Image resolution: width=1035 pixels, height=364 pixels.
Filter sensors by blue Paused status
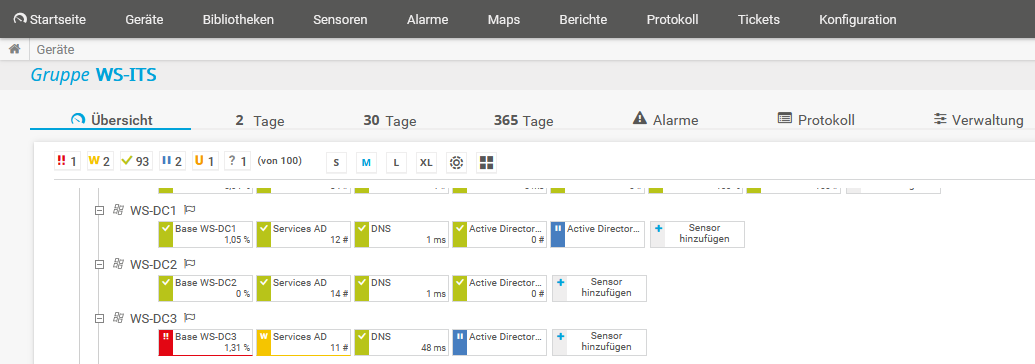(x=172, y=161)
